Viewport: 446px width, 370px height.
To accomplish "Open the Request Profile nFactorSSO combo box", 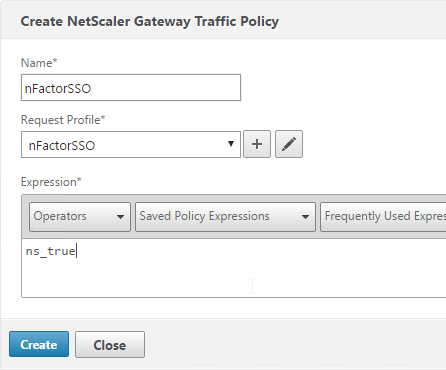I will click(131, 144).
